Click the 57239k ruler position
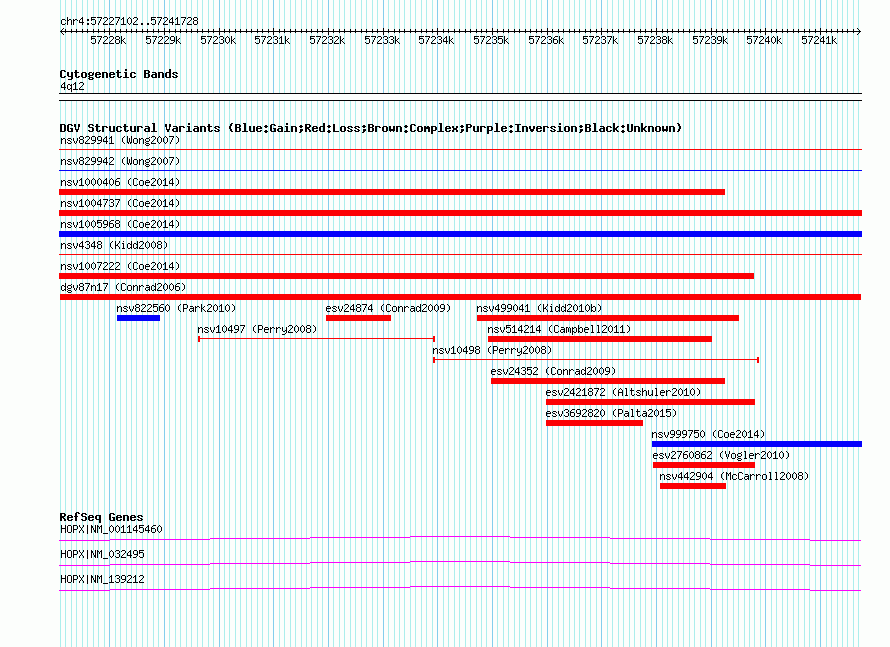Screen dimensions: 890x647 click(710, 41)
